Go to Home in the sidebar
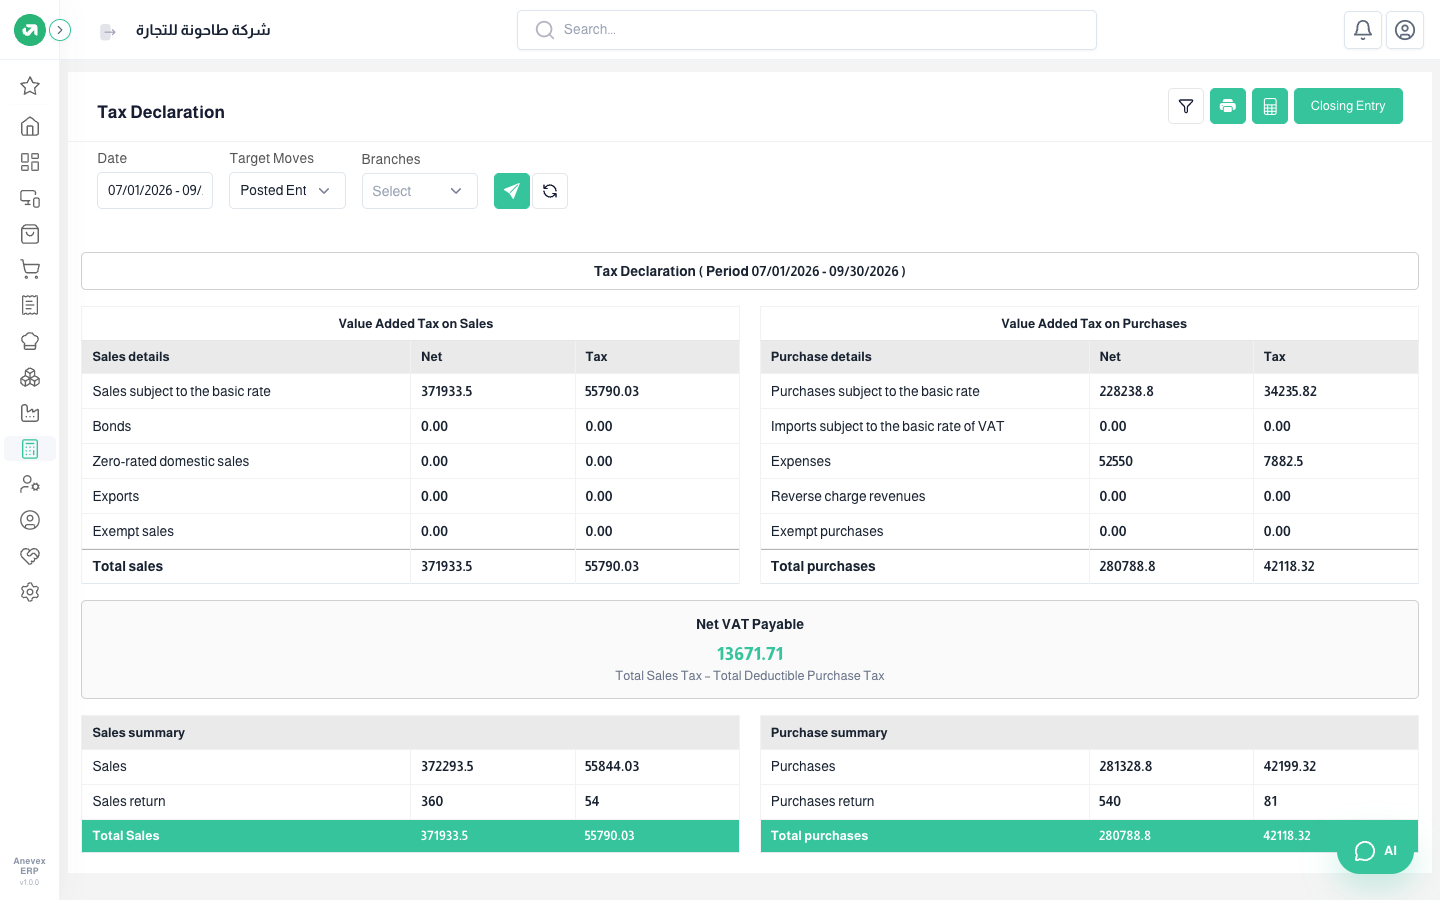1440x900 pixels. (30, 126)
